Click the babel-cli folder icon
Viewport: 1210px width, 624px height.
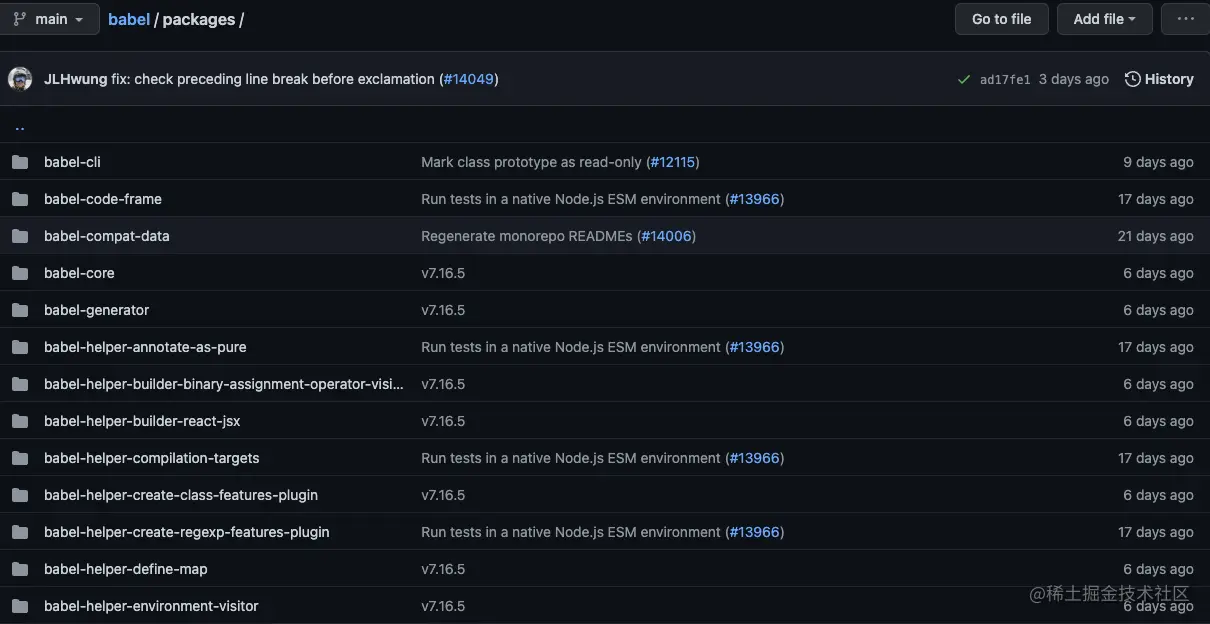click(x=20, y=162)
